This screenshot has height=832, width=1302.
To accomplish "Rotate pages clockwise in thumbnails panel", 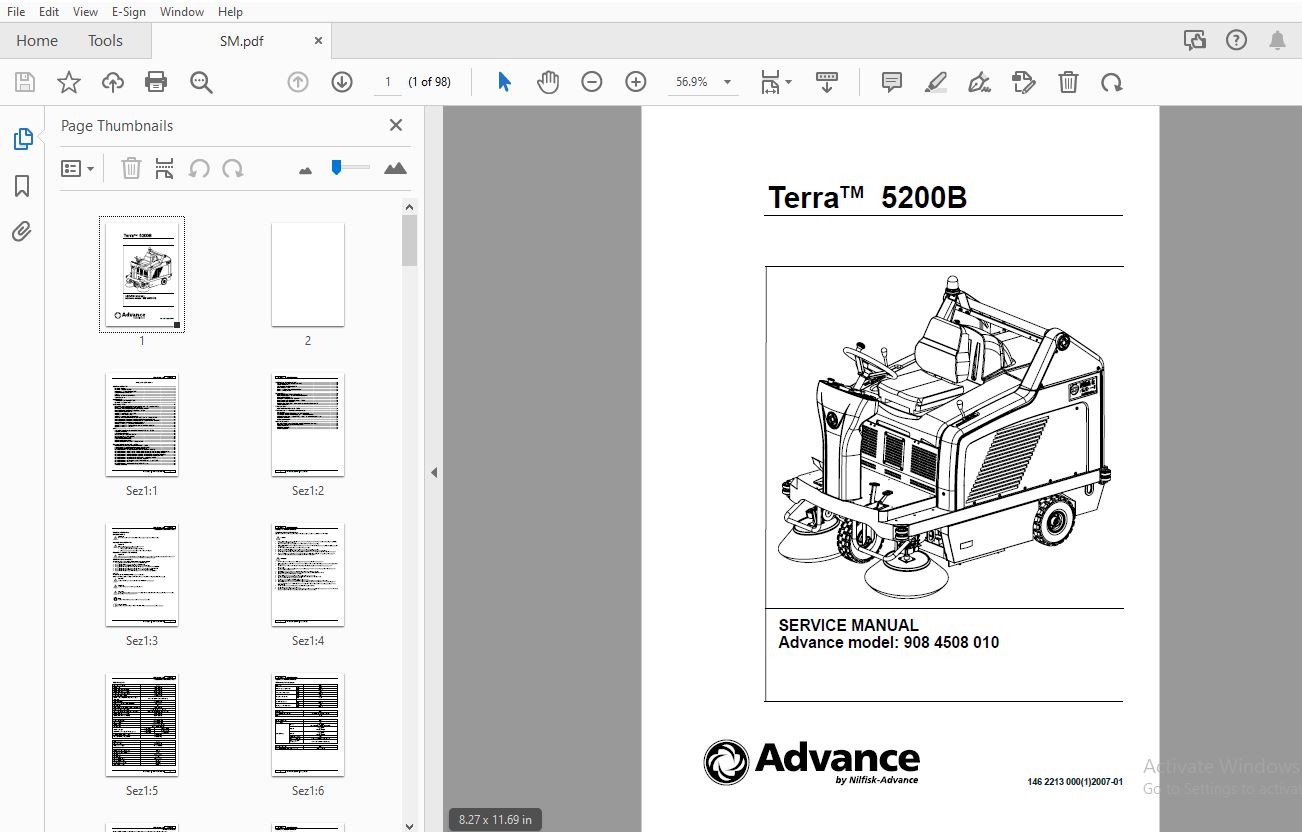I will tap(233, 168).
